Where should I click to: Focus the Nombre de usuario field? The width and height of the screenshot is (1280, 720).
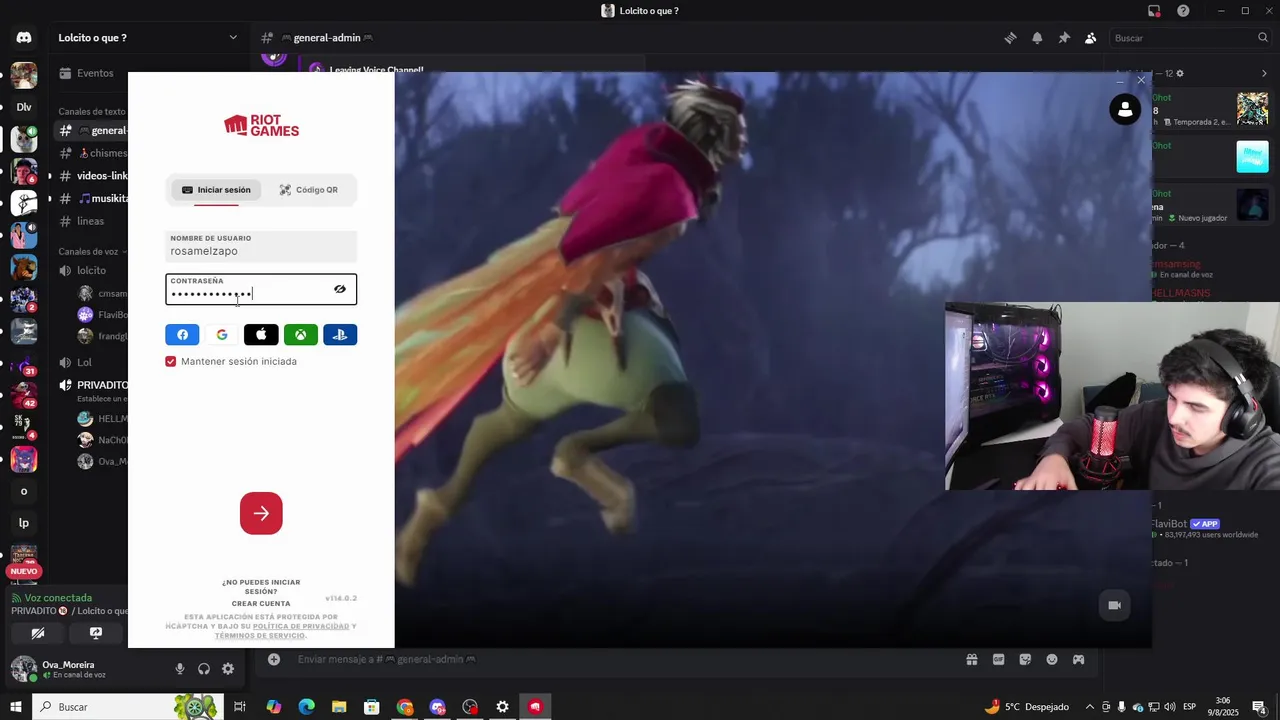pos(261,246)
